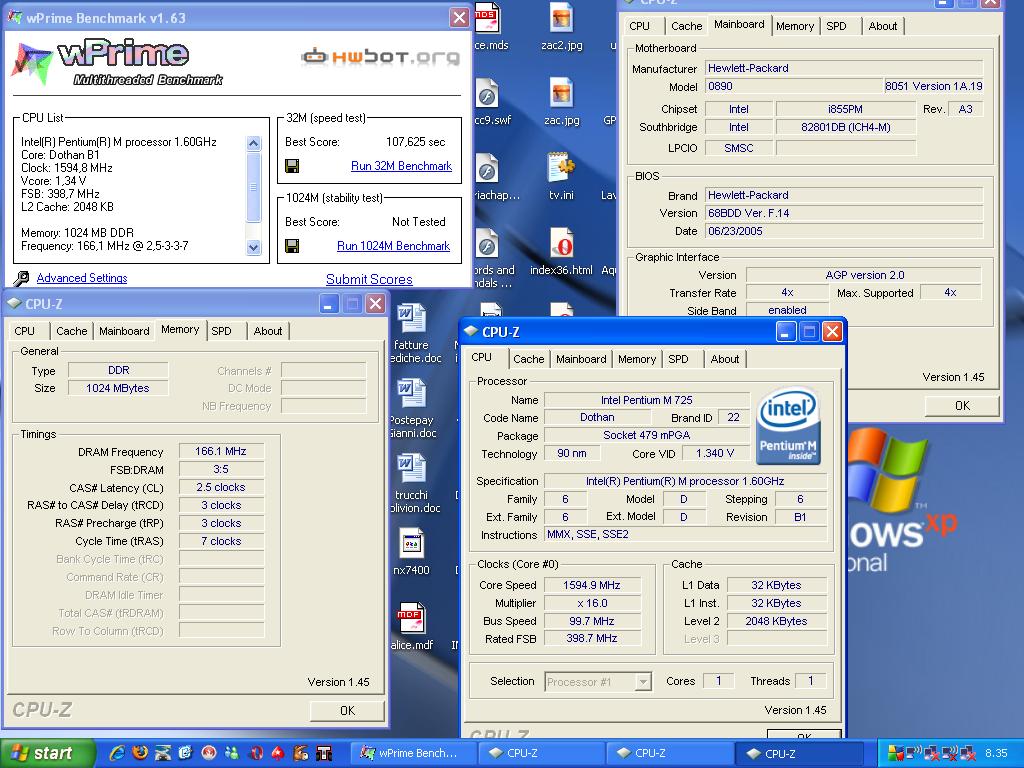The width and height of the screenshot is (1024, 768).
Task: Click the Run 1024M Benchmark link
Action: pos(393,246)
